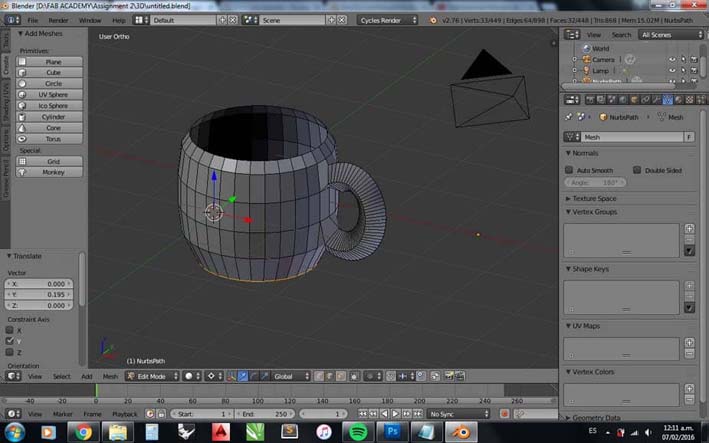This screenshot has width=709, height=443.
Task: Open the File menu
Action: click(33, 20)
